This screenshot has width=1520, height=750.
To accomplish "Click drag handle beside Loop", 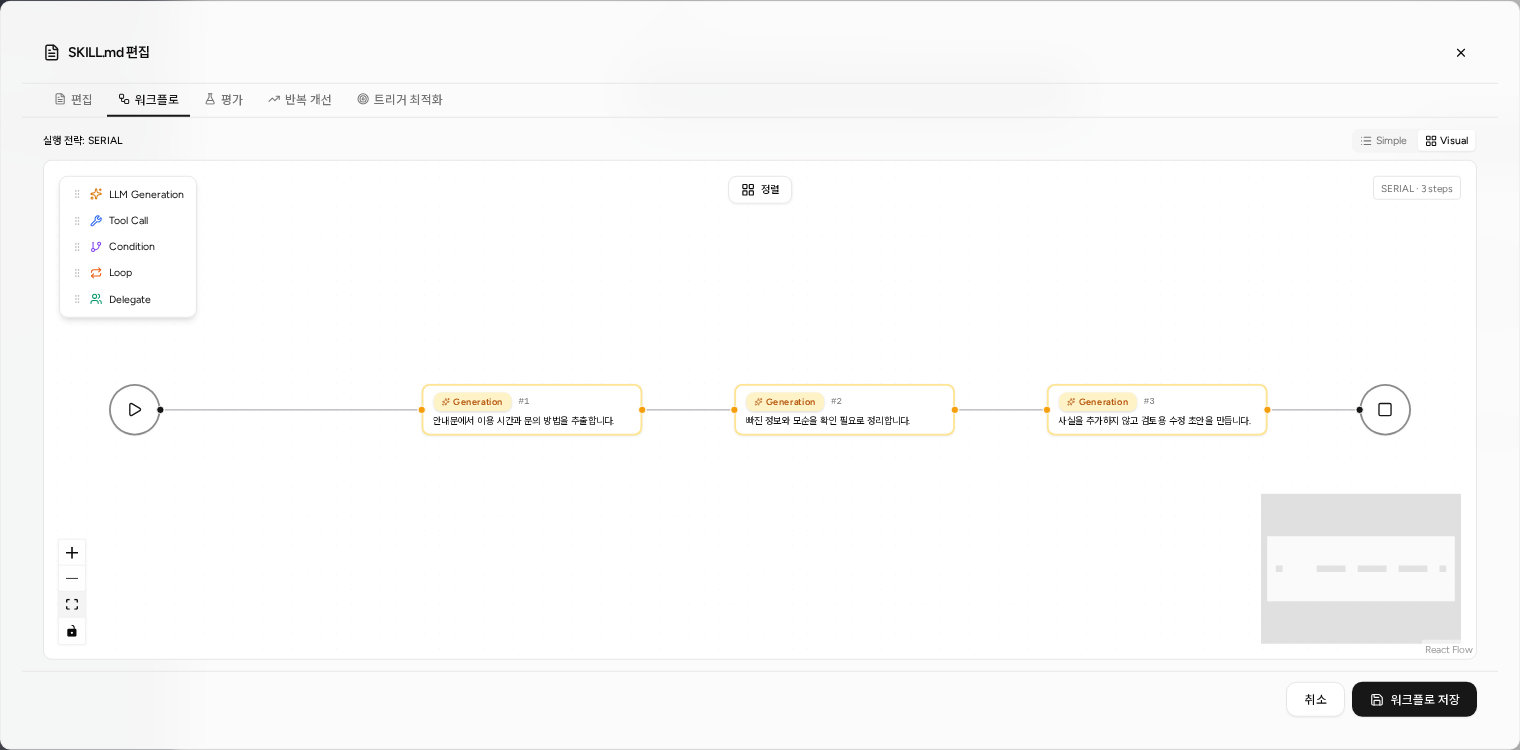I will click(77, 272).
